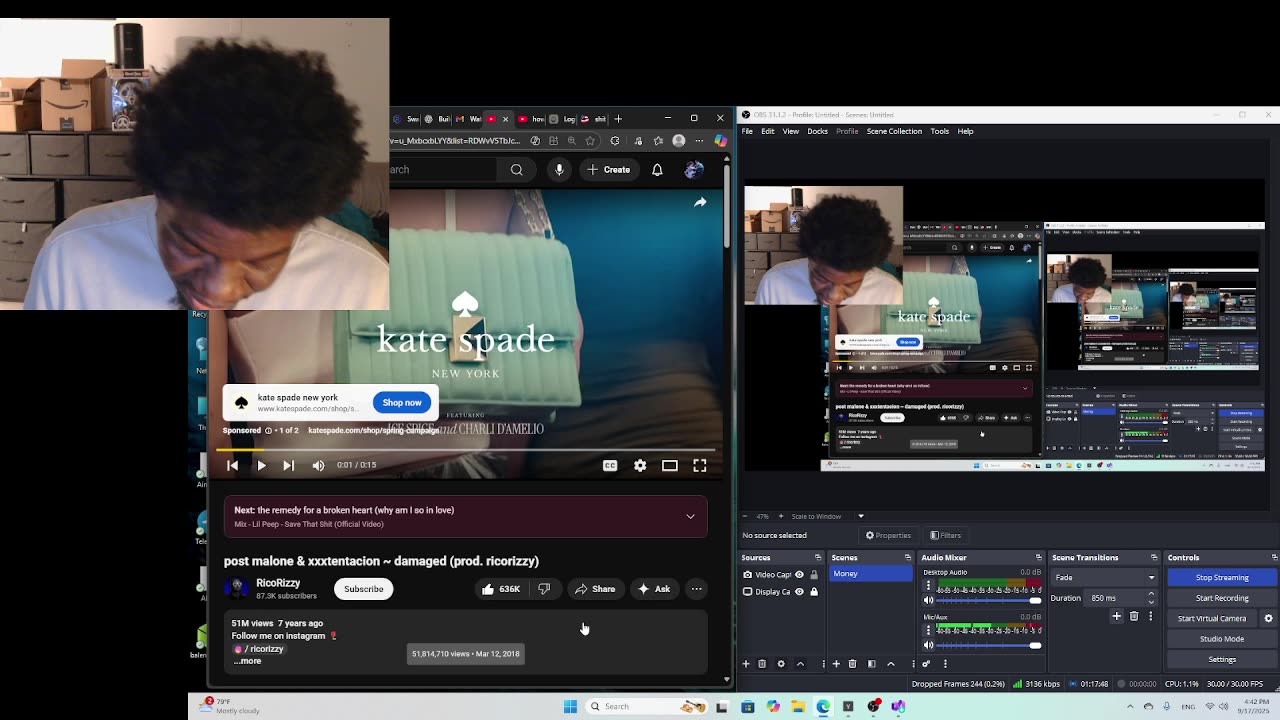
Task: Subscribe to RicoRizzy channel
Action: coord(364,589)
